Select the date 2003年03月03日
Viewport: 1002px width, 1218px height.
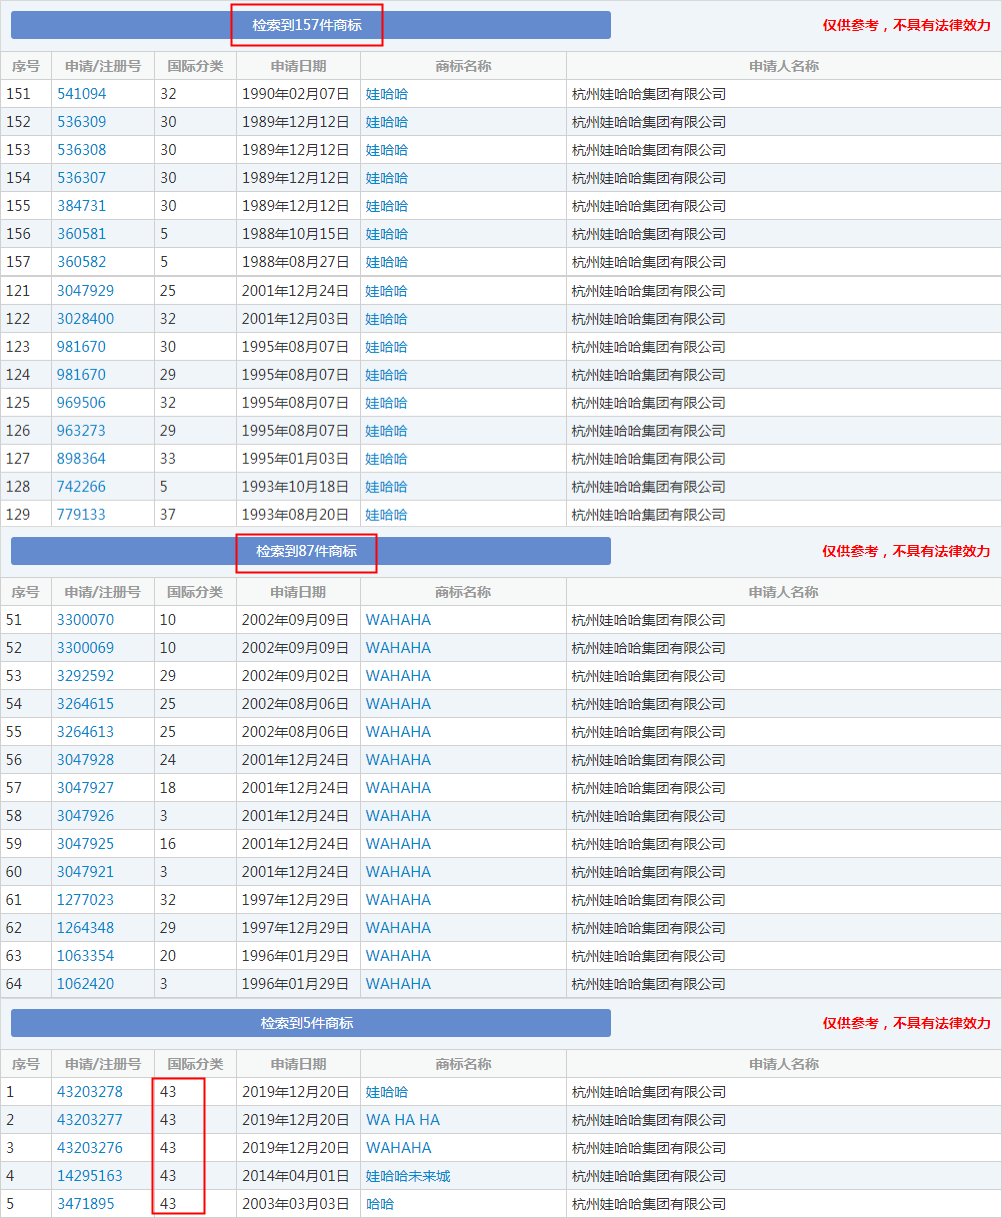(x=296, y=1204)
